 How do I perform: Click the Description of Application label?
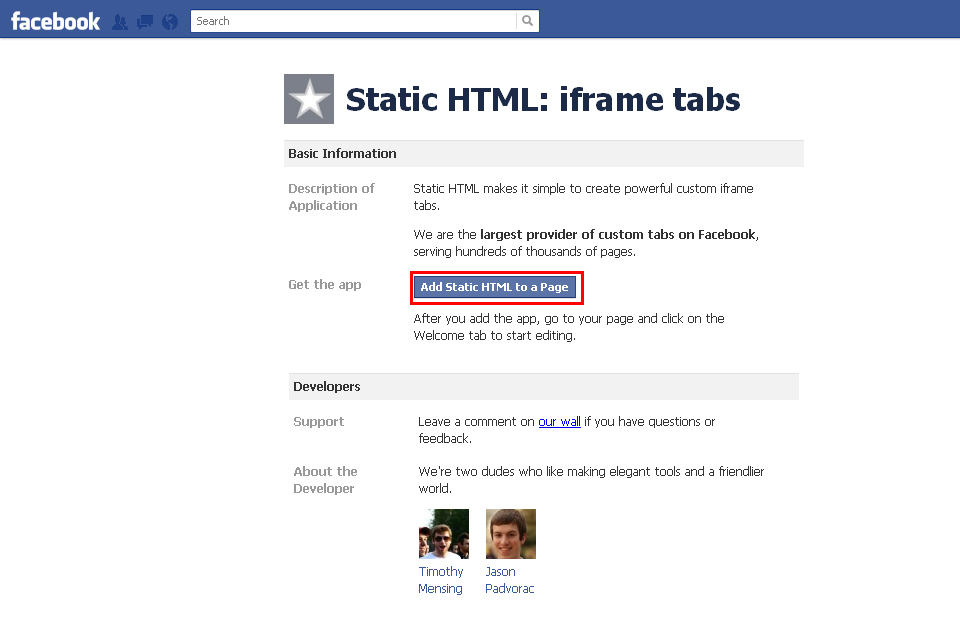(x=331, y=196)
